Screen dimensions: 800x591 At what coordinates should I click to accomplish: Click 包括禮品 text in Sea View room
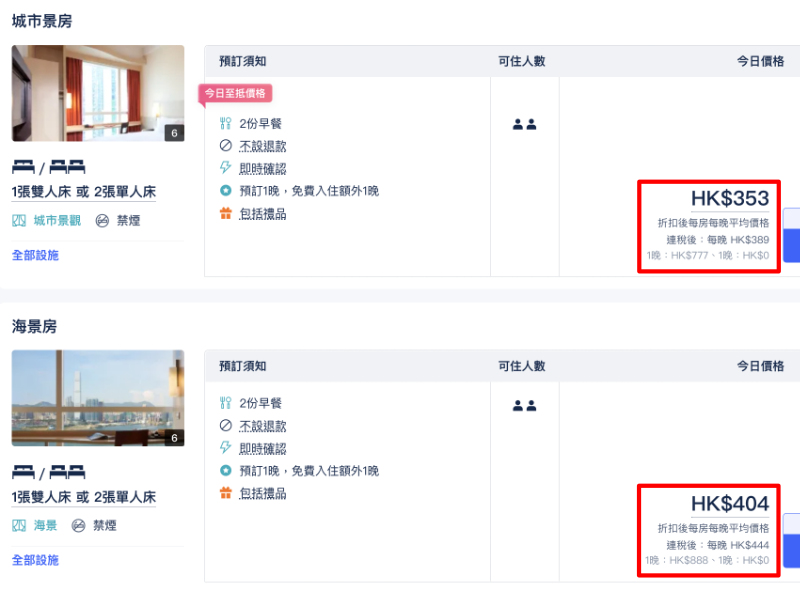click(x=263, y=493)
